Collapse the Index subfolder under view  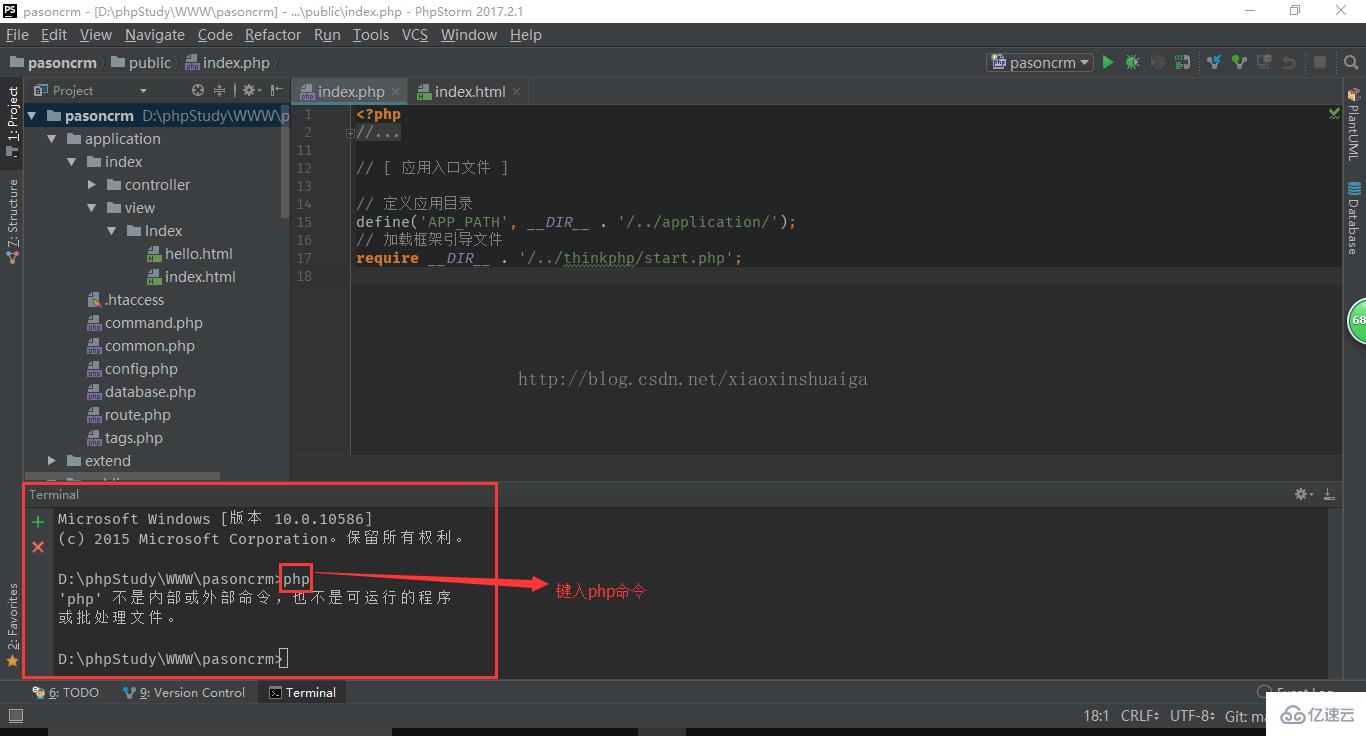(112, 231)
